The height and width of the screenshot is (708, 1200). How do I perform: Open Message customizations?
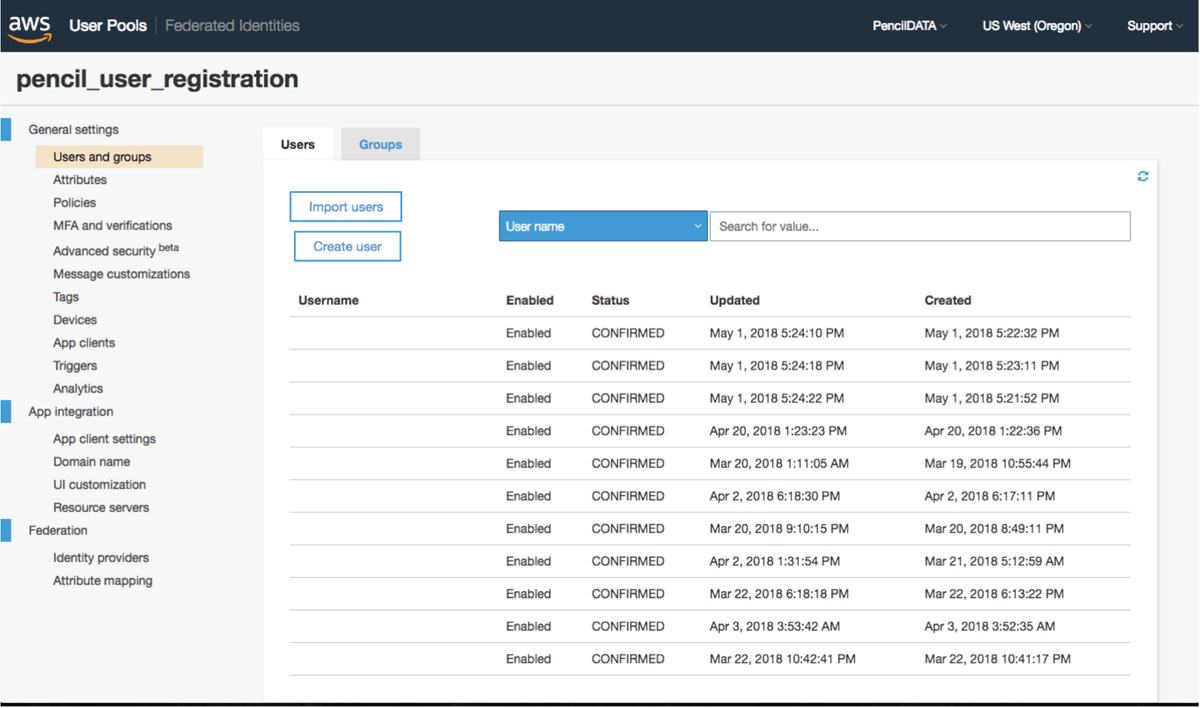click(x=122, y=274)
